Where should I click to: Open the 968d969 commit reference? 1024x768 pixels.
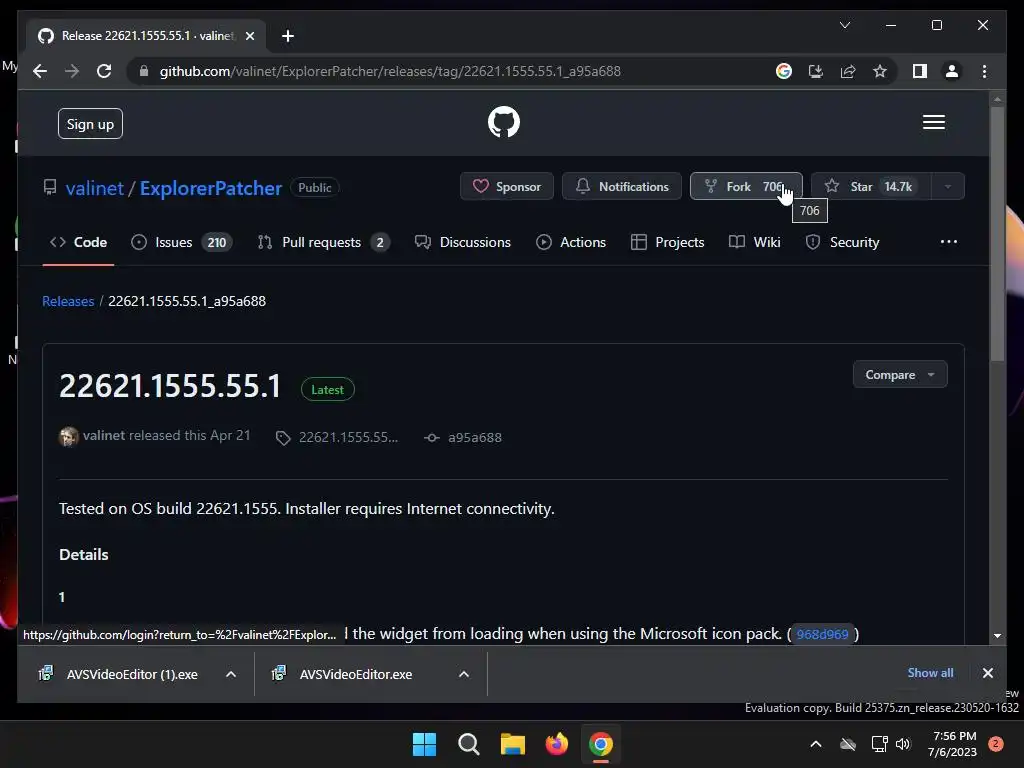point(822,634)
